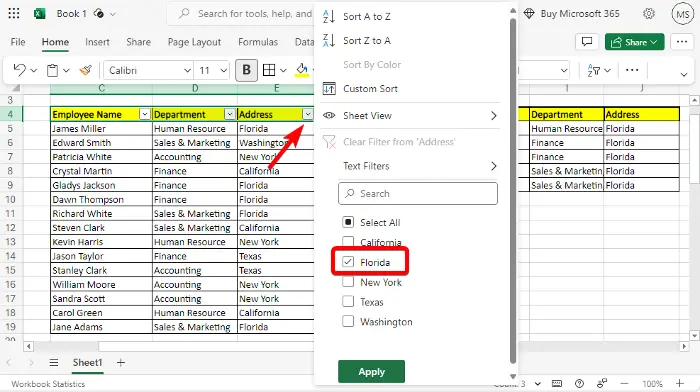Click the filter menu vertical scrollbar
The height and width of the screenshot is (392, 700).
pos(513,192)
